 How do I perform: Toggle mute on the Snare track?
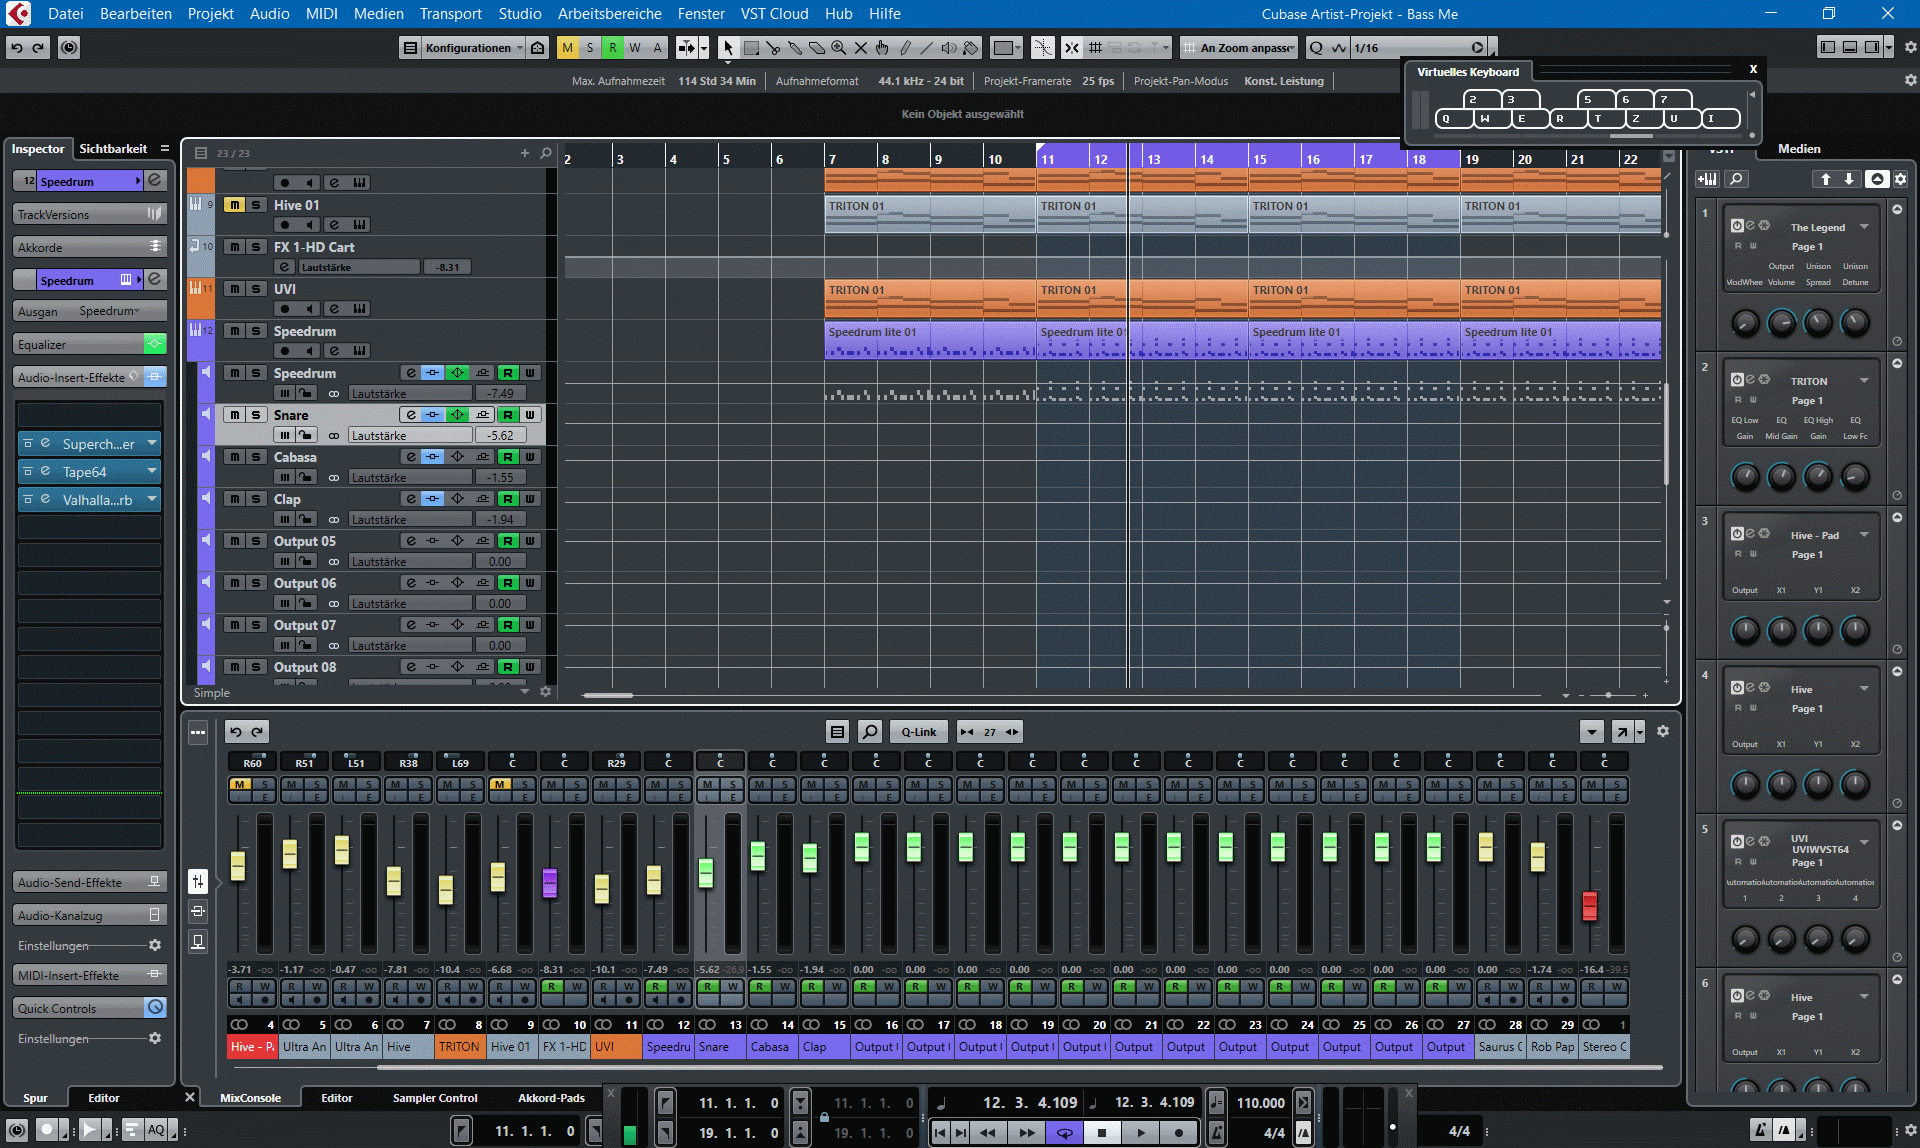click(x=234, y=415)
